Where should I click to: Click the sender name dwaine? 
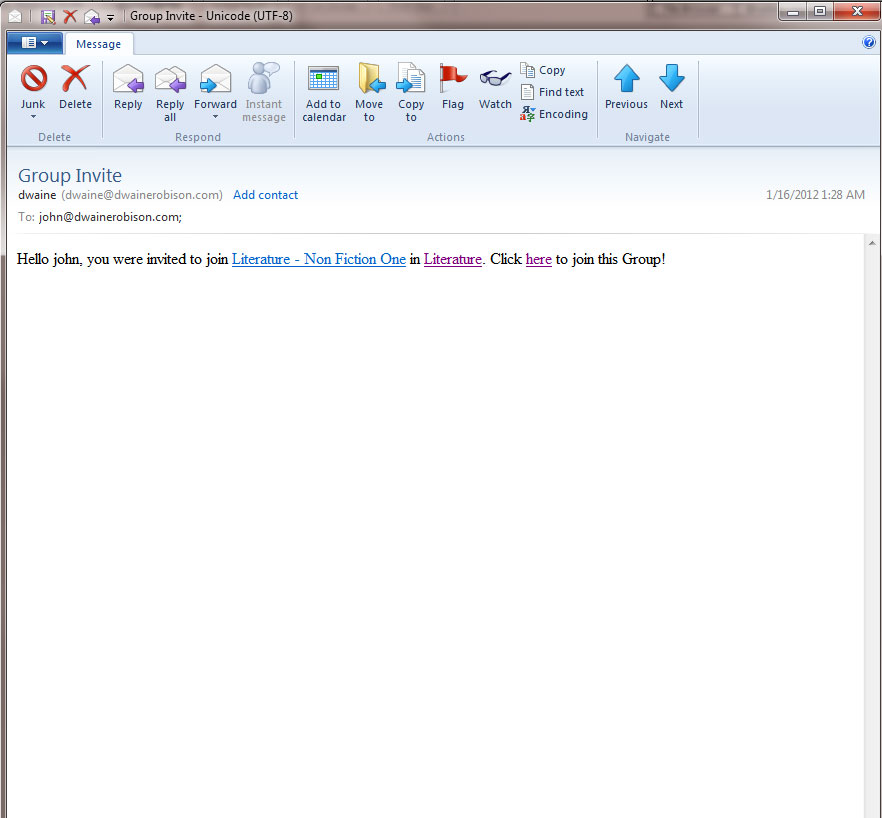coord(37,195)
